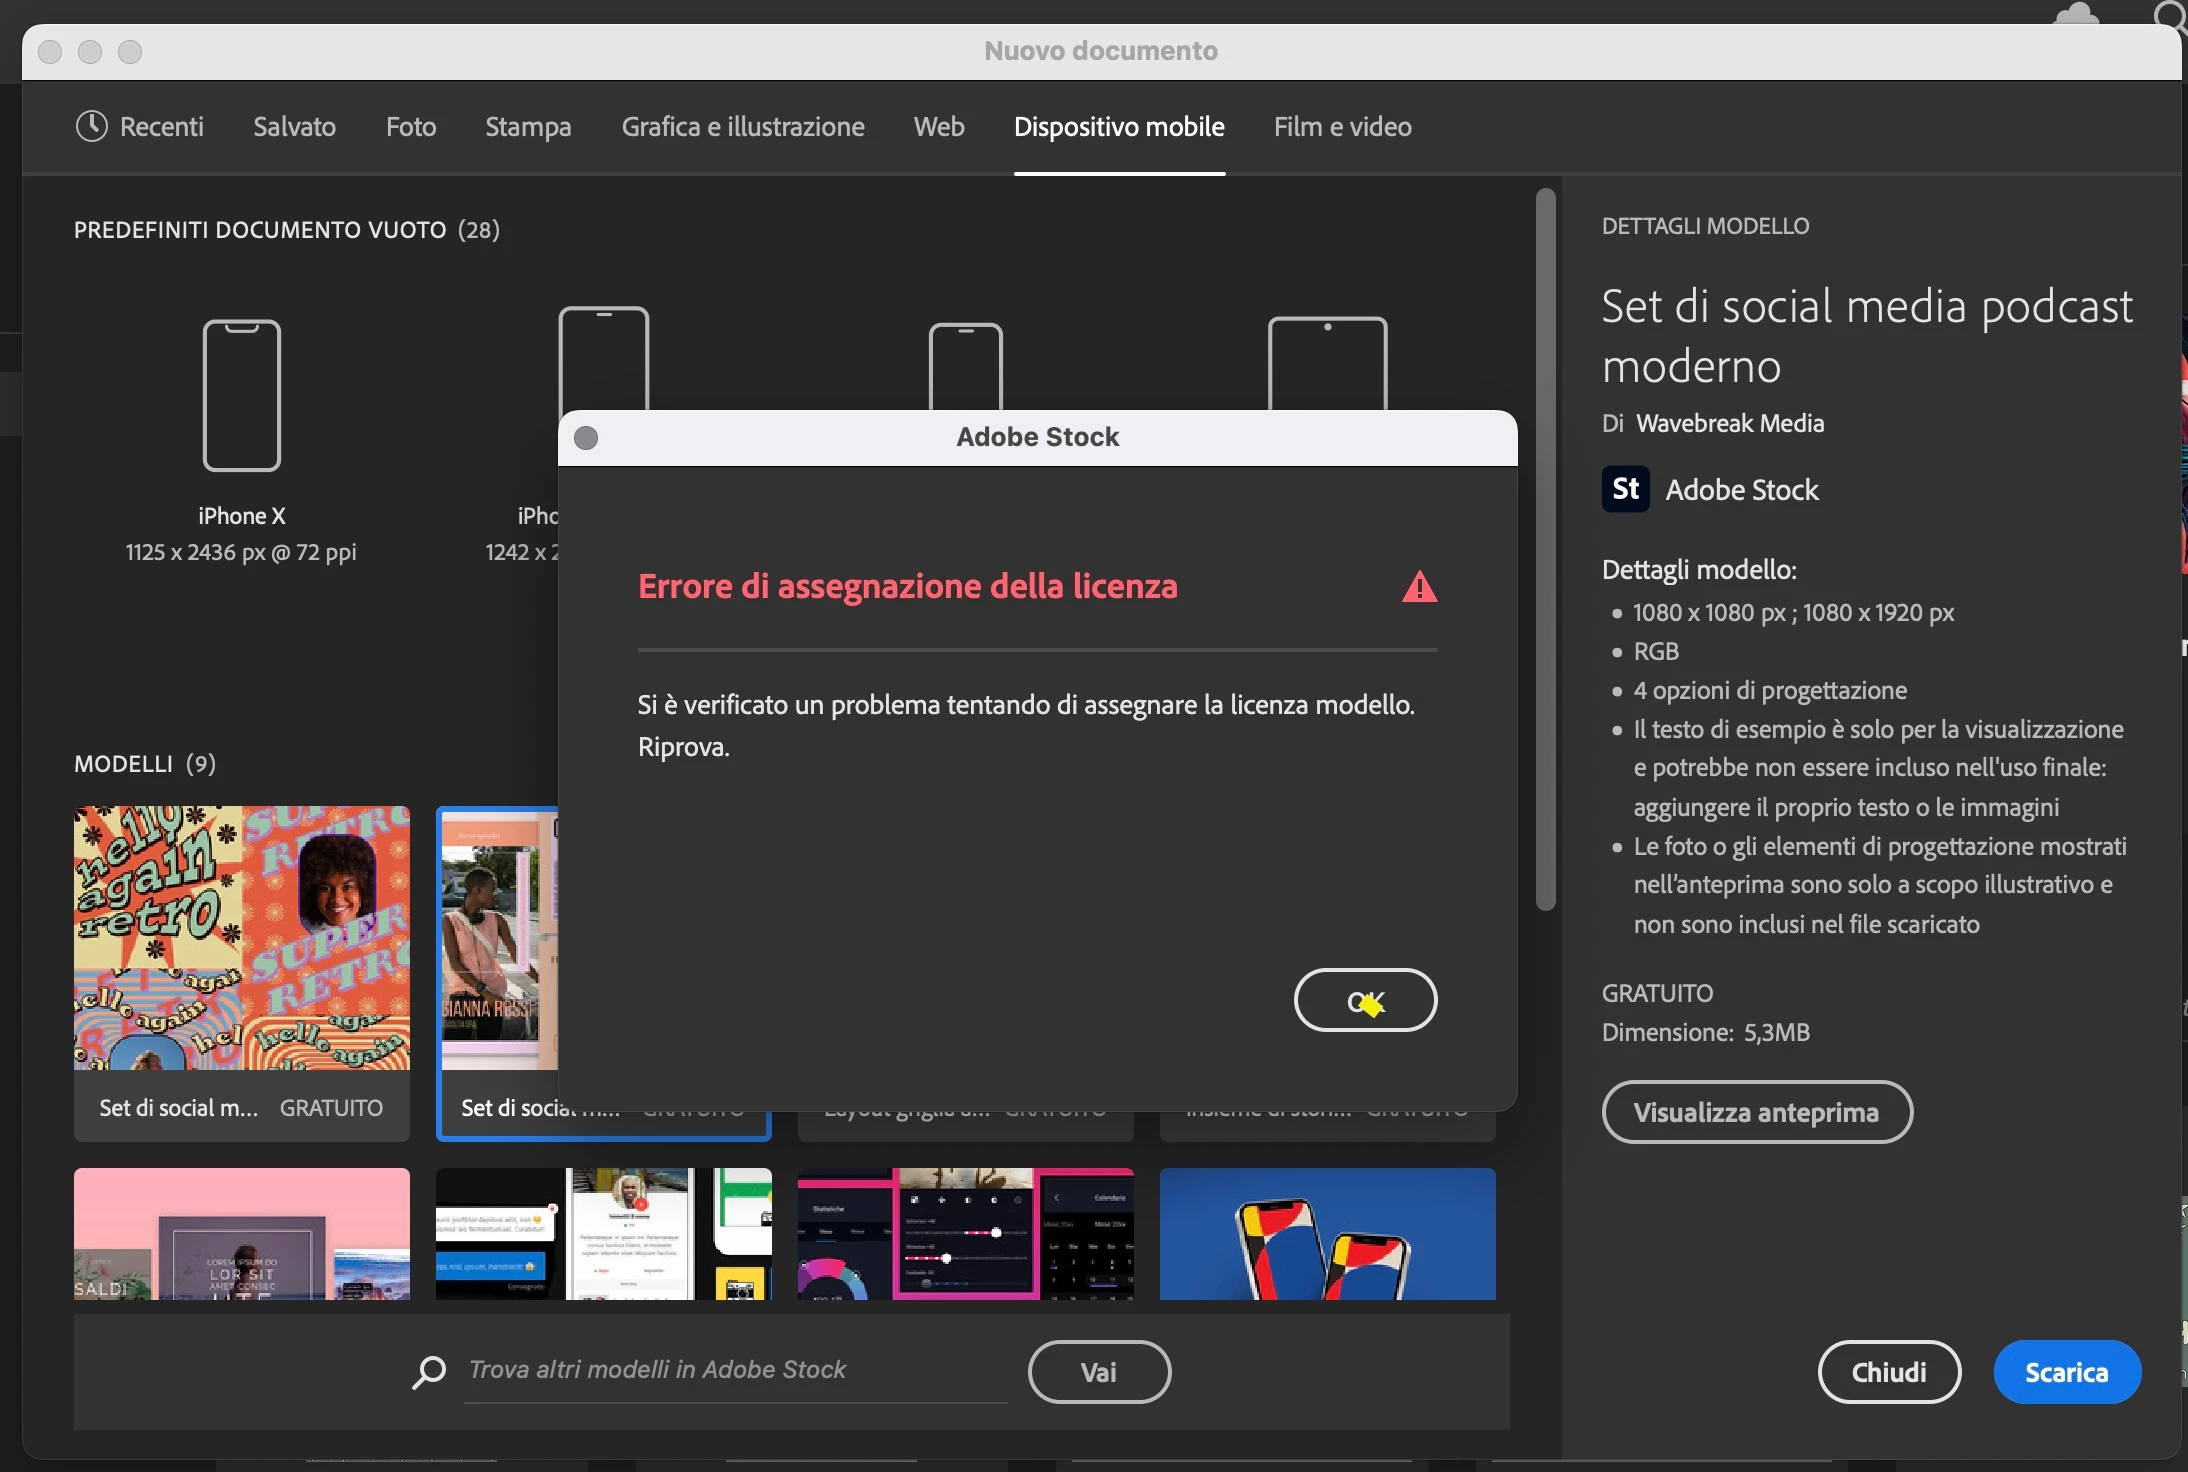This screenshot has width=2188, height=1472.
Task: Click the Chiudi button
Action: (1888, 1372)
